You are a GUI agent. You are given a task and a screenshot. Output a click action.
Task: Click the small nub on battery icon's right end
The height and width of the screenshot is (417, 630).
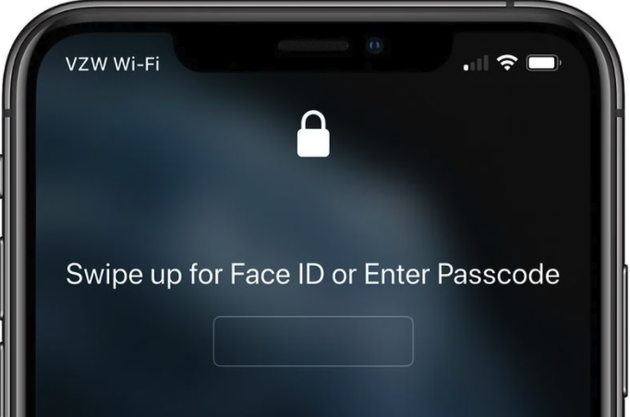coord(560,63)
